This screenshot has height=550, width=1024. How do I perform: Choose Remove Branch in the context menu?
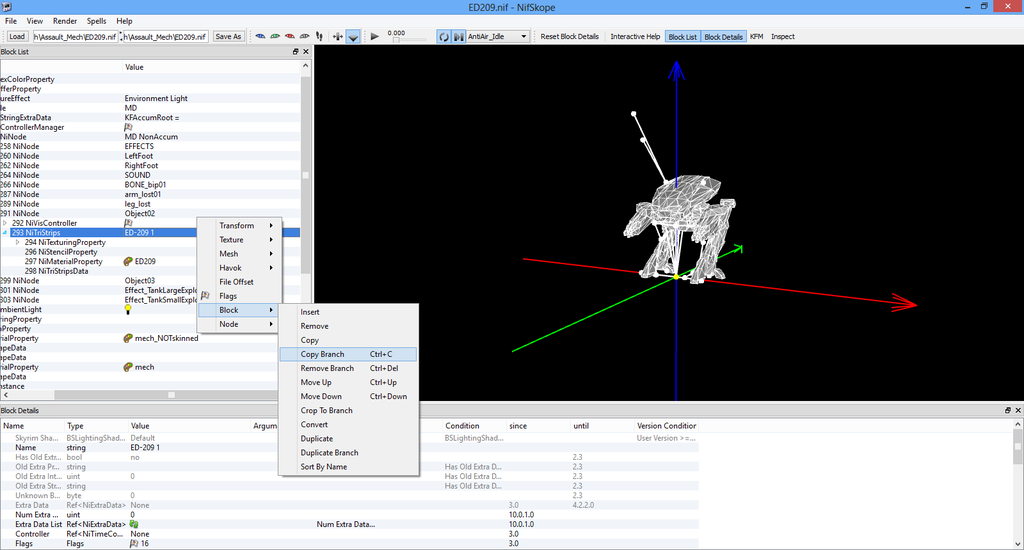(348, 368)
